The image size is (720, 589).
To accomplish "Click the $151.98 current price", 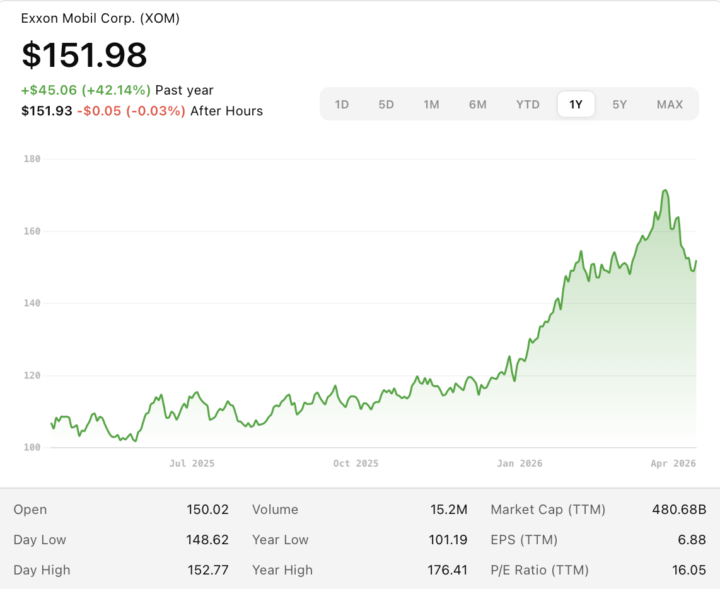I will [84, 55].
